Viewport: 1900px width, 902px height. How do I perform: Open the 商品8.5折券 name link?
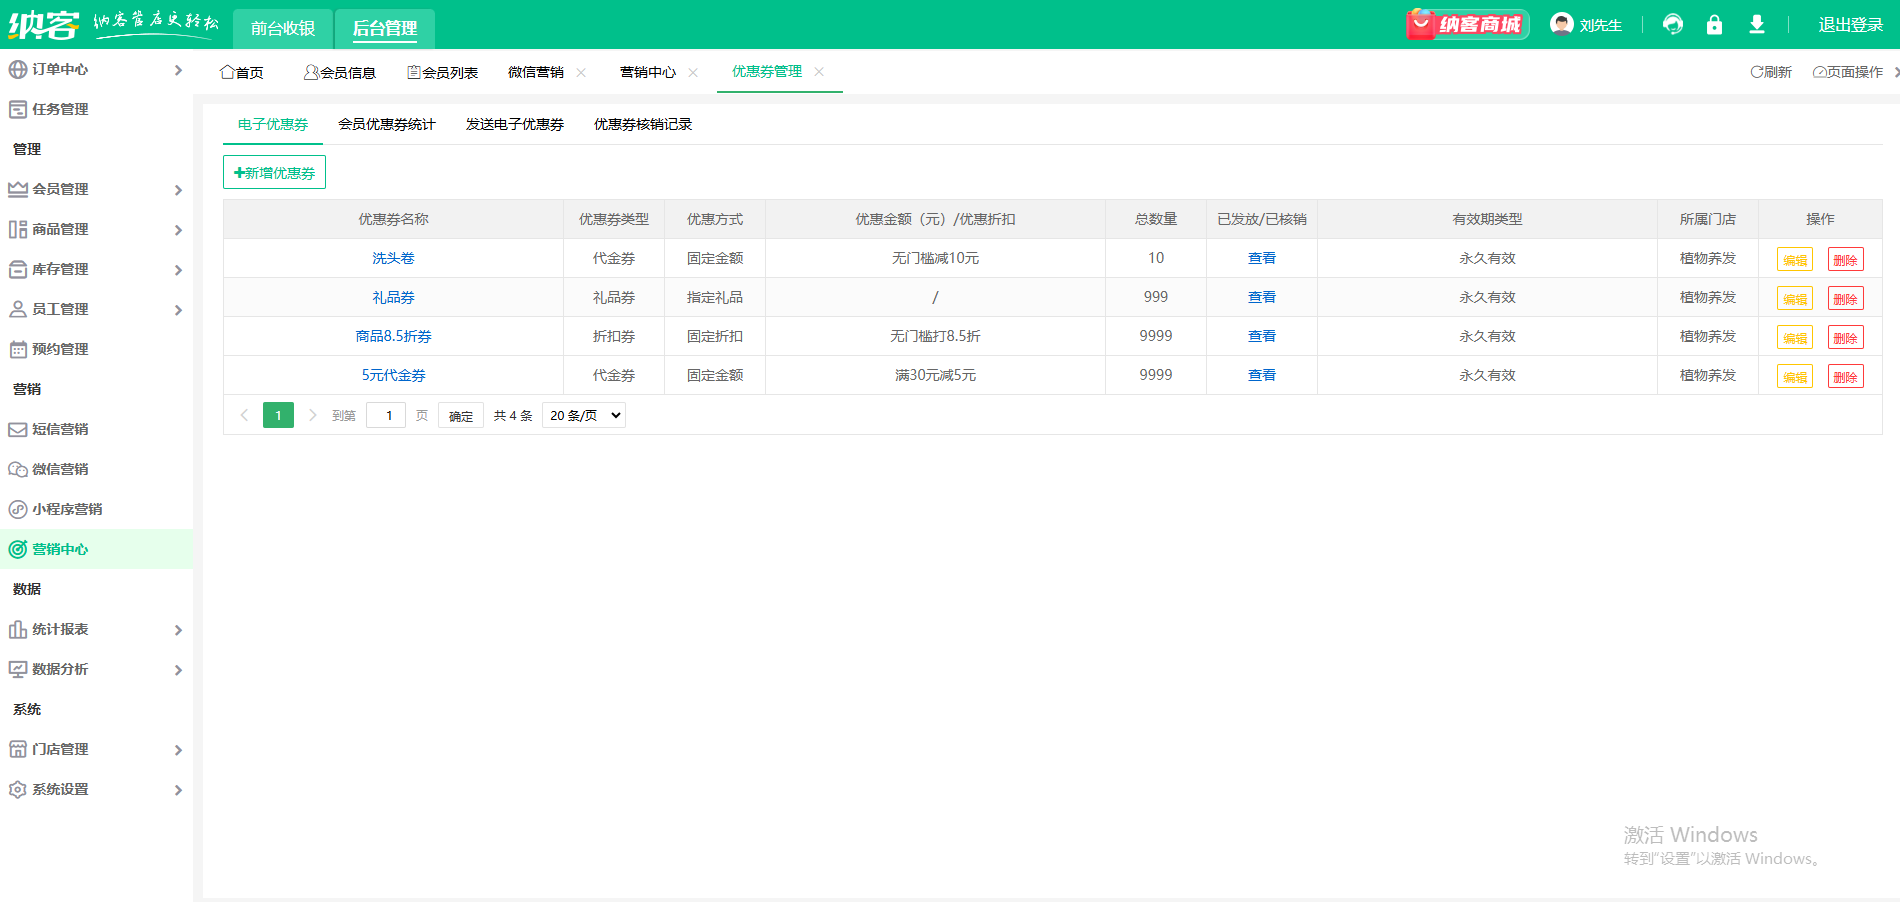click(394, 336)
